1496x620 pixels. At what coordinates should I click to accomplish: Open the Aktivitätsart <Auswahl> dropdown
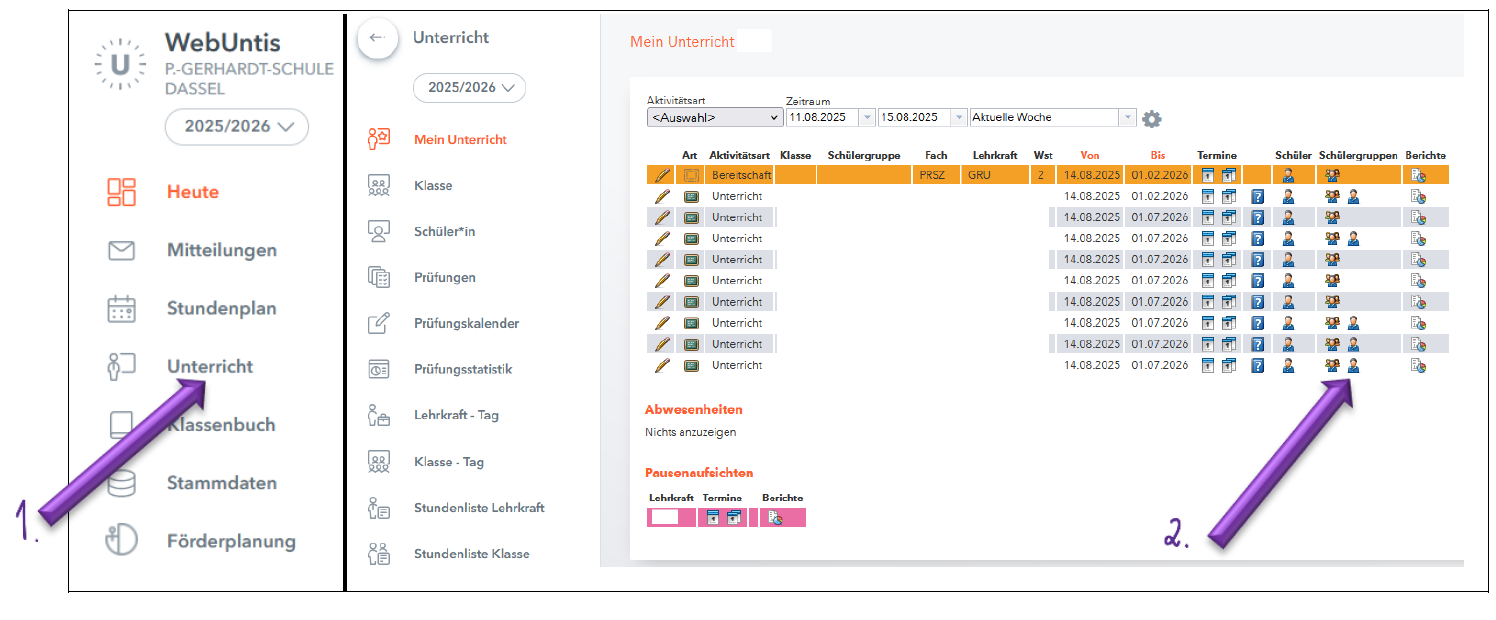coord(714,118)
